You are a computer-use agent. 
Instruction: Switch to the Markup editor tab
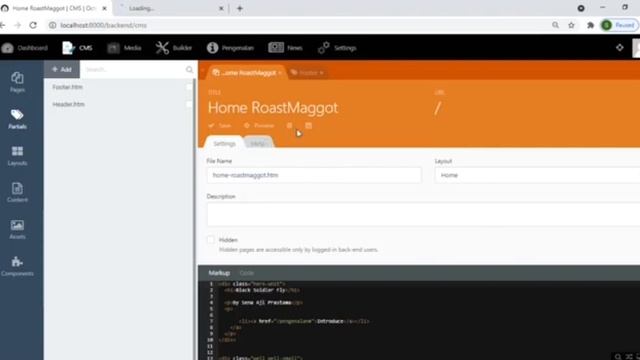[x=219, y=273]
